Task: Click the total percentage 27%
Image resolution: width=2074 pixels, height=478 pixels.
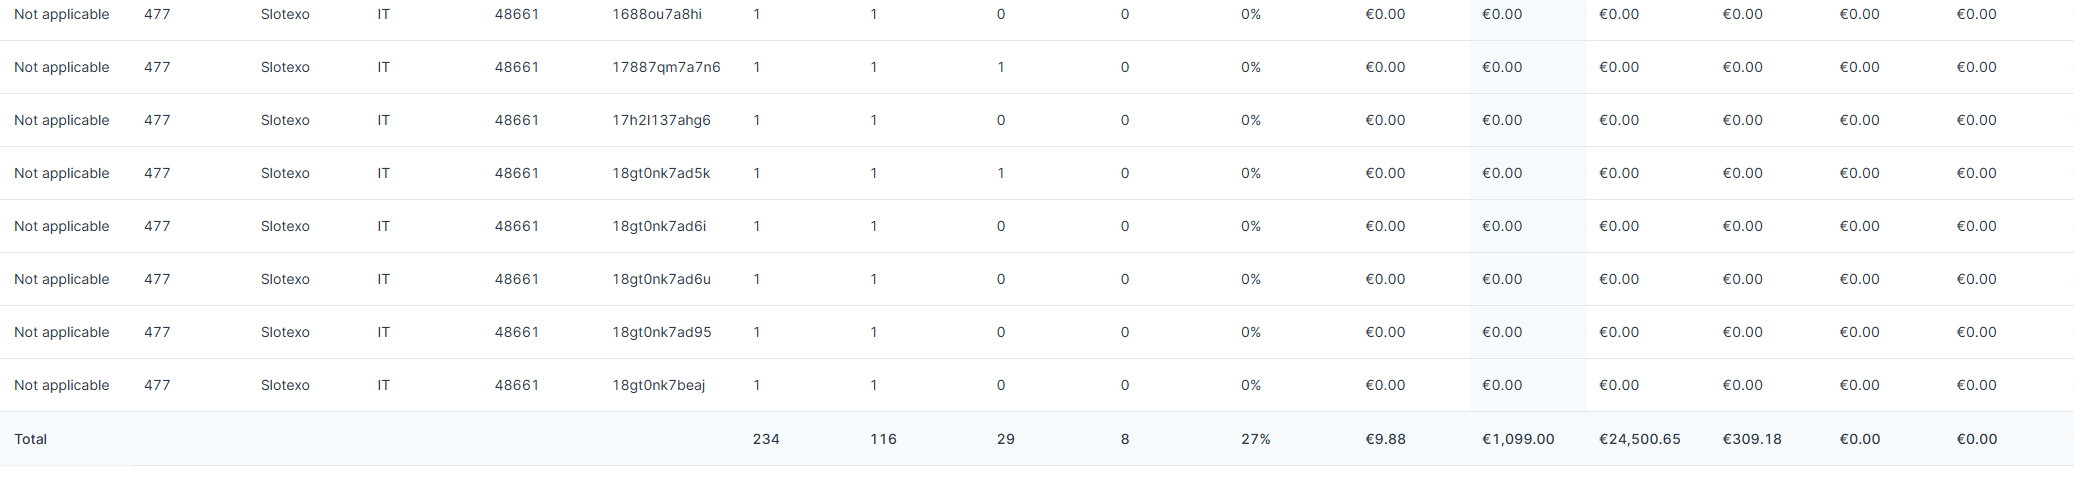Action: 1256,439
